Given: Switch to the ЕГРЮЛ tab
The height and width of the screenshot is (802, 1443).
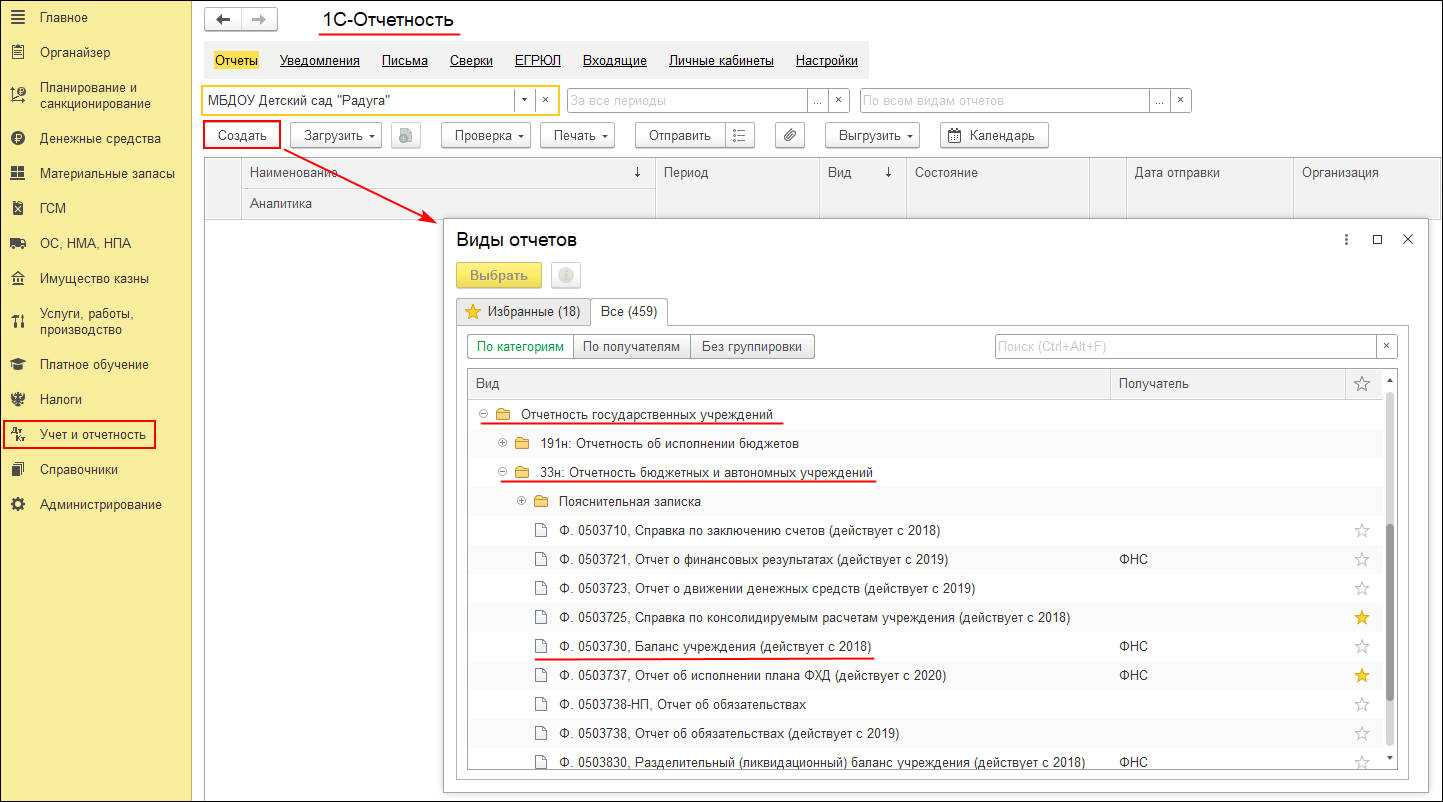Looking at the screenshot, I should click(x=538, y=60).
